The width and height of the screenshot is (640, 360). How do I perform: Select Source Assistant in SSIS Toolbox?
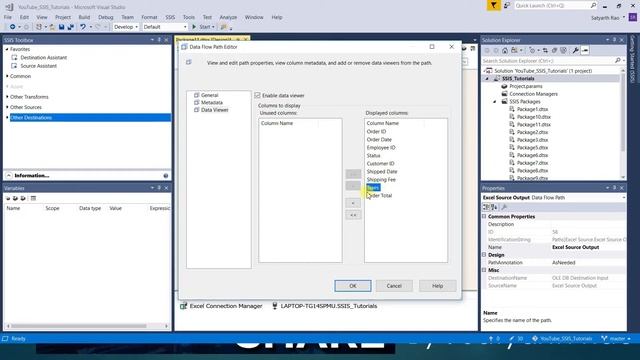pos(39,66)
